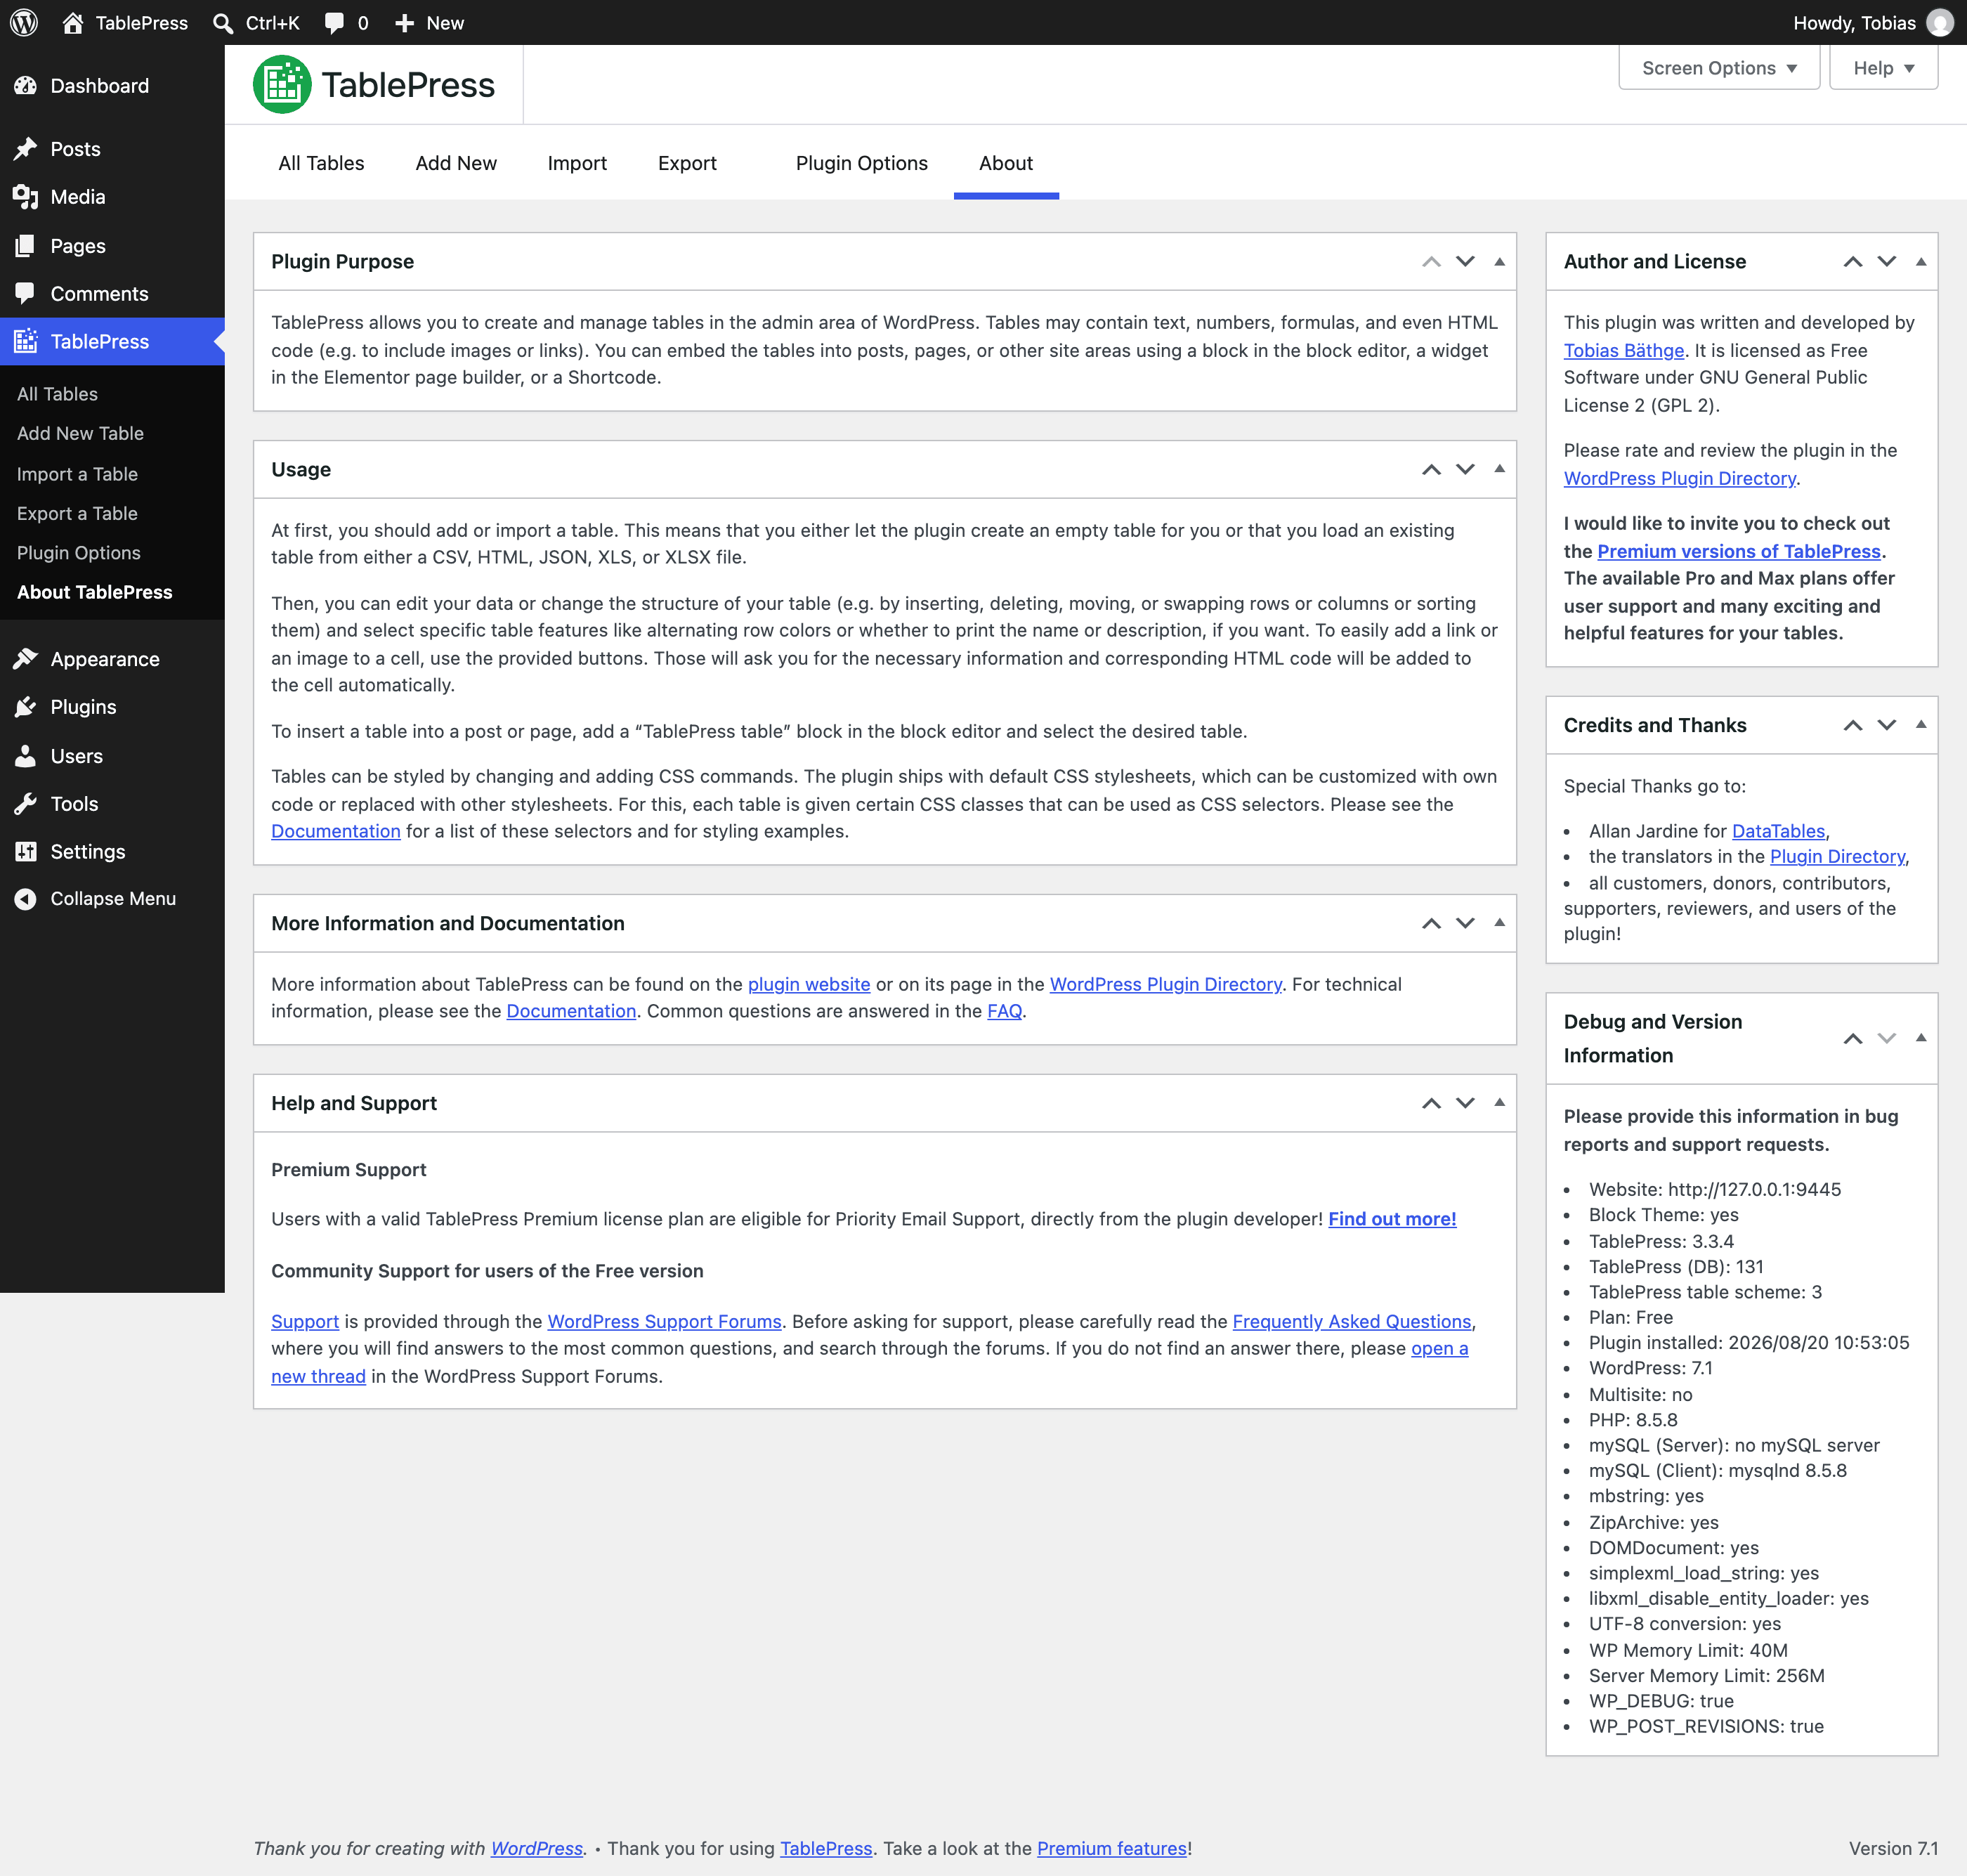Switch to the Import tab
1967x1876 pixels.
pyautogui.click(x=577, y=163)
